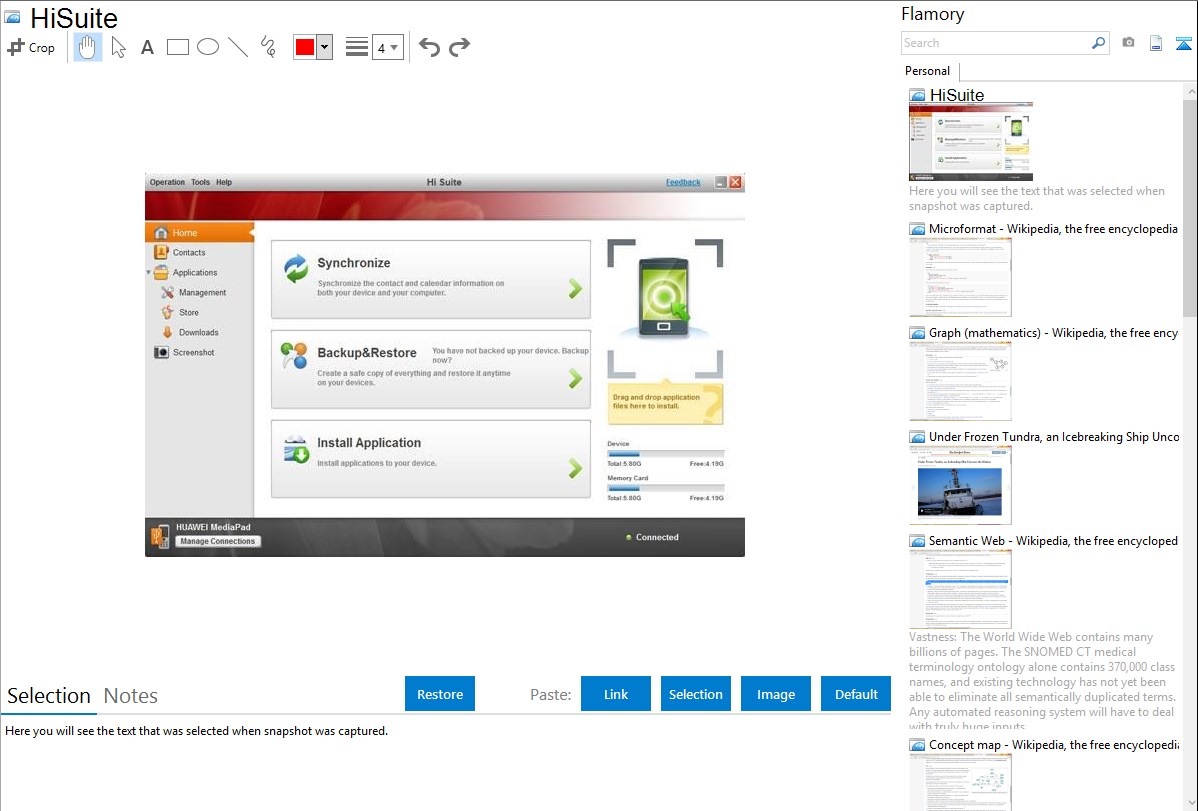Open the Semantic Web snapshot thumbnail
1198x811 pixels.
[960, 589]
